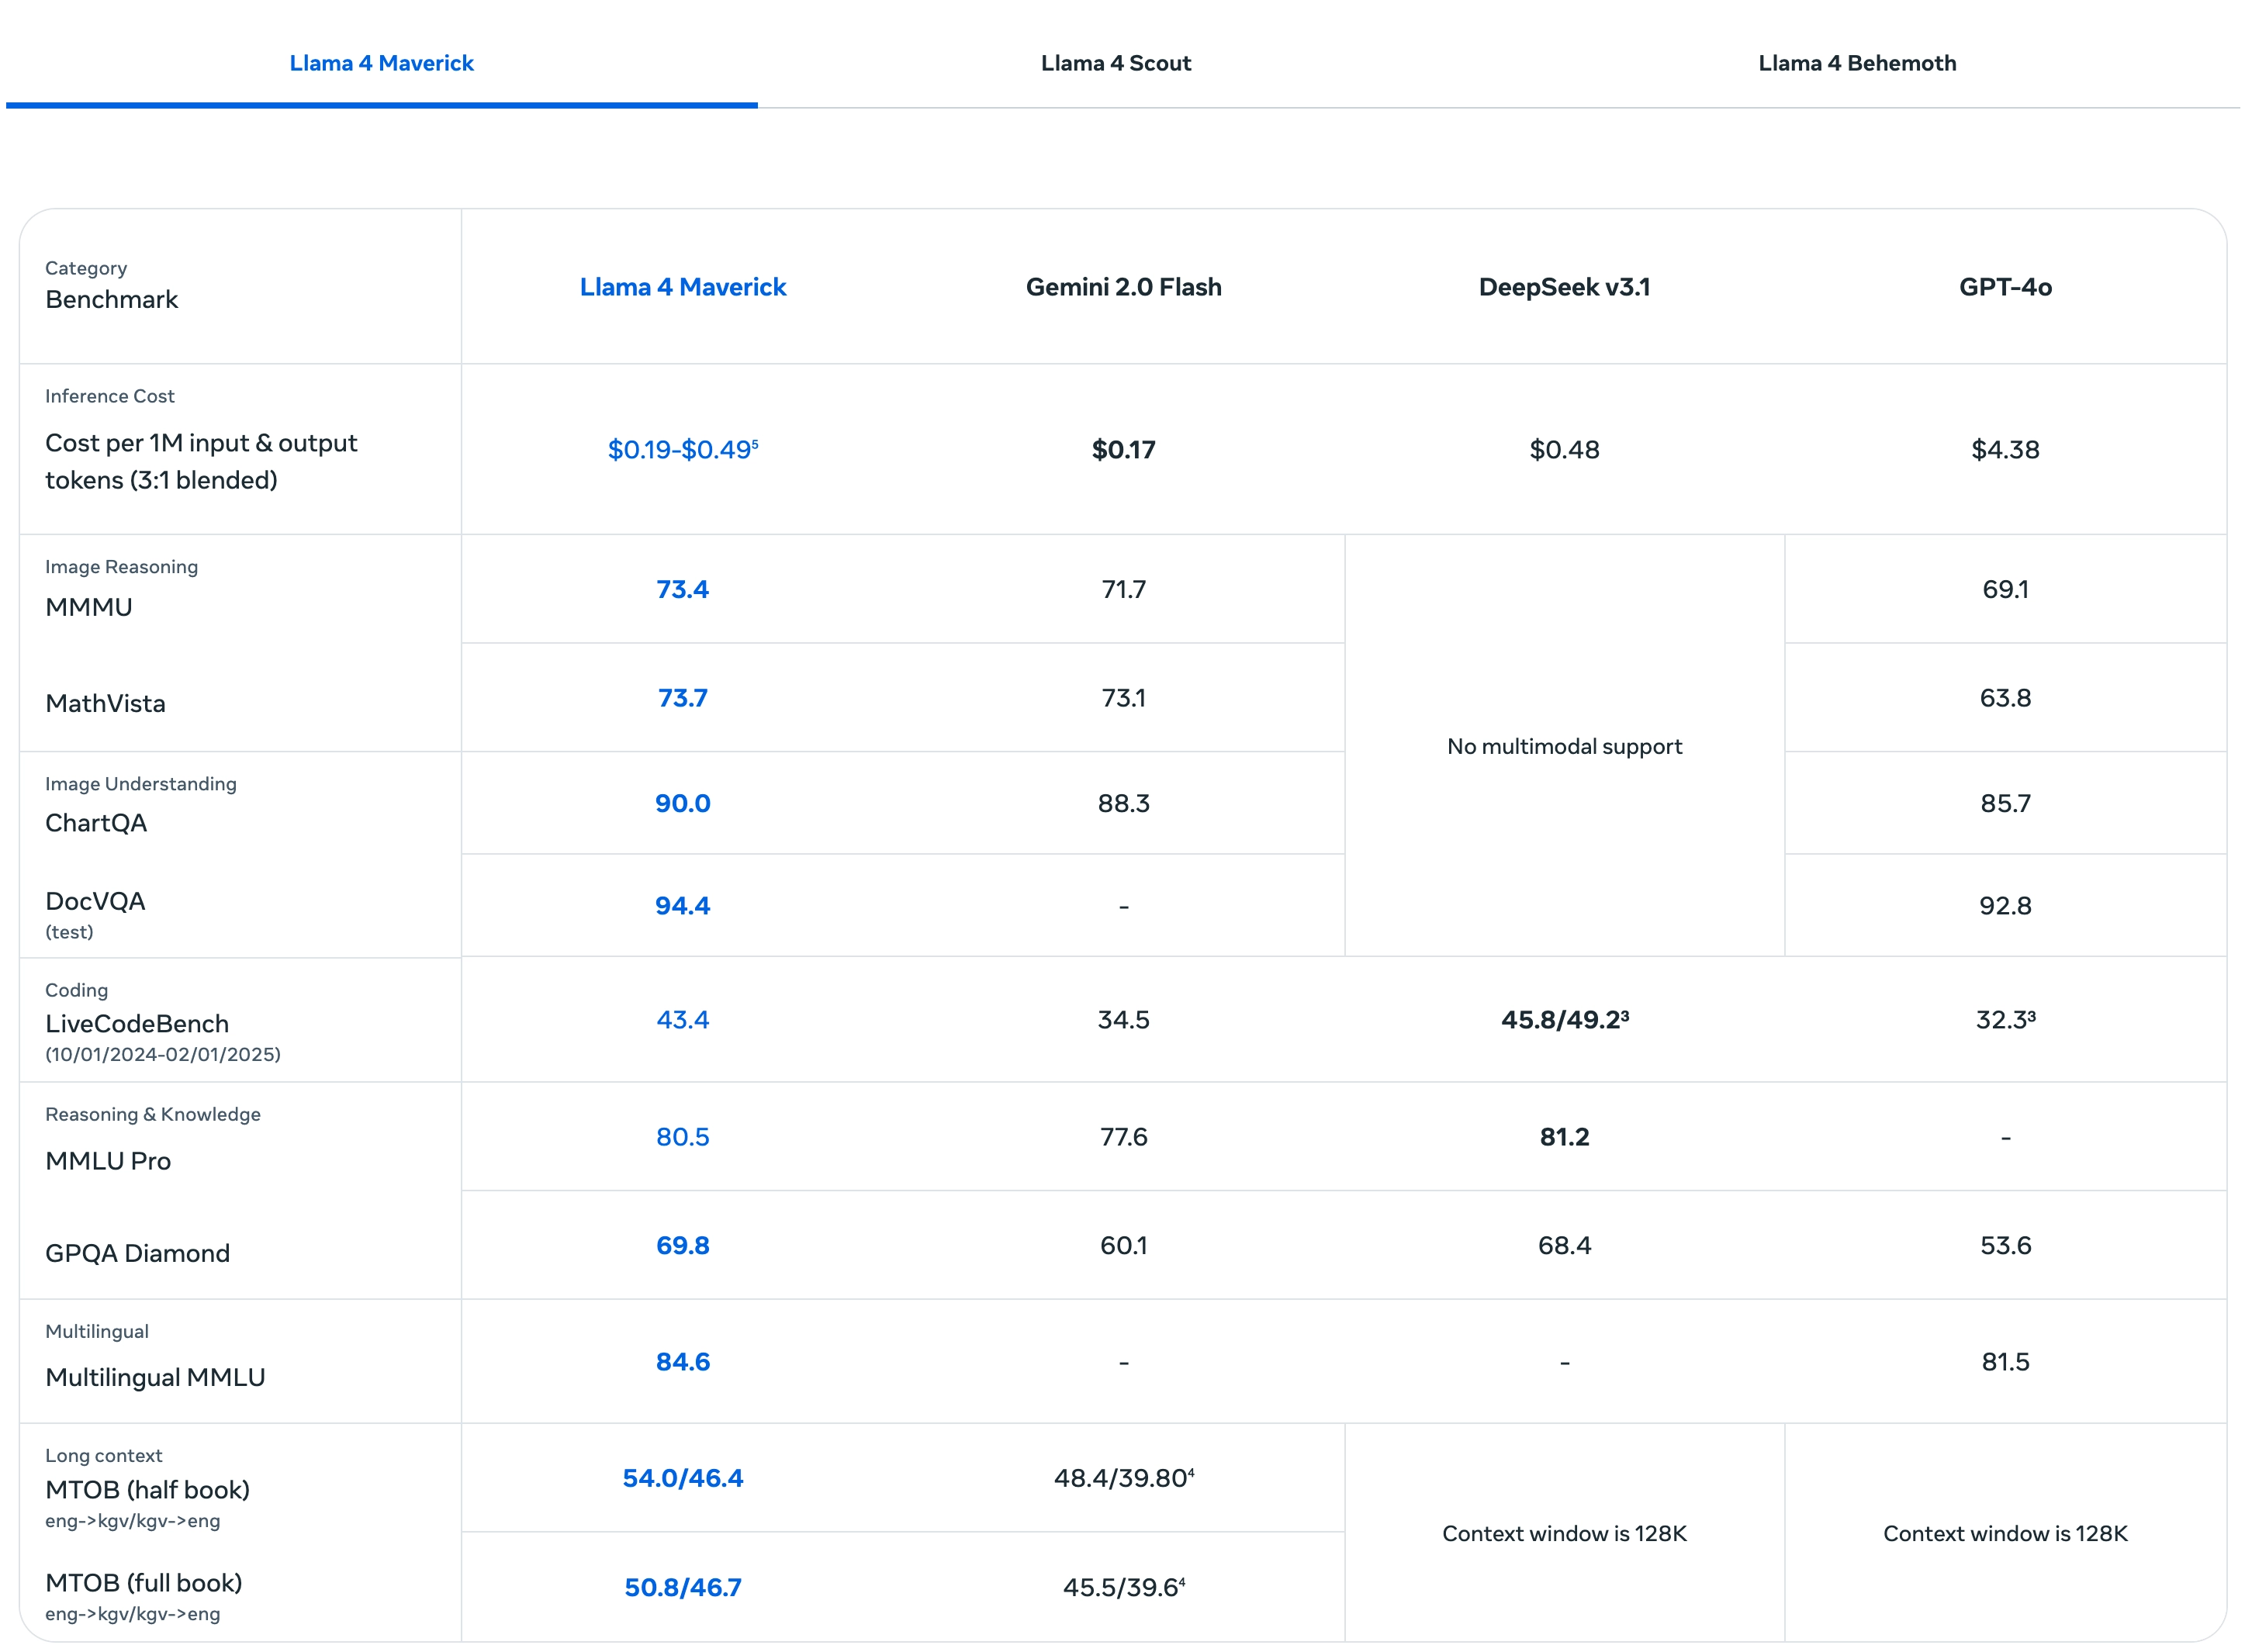Click the 60.1 Gemini GPQA score
2245x1652 pixels.
click(1123, 1245)
